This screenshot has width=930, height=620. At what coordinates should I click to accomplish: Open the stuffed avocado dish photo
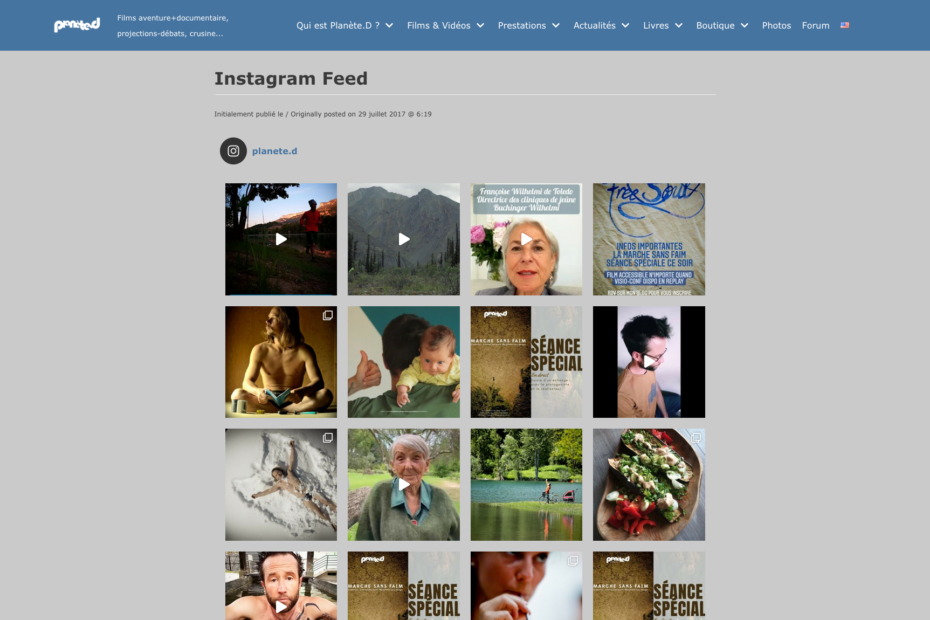[x=649, y=485]
